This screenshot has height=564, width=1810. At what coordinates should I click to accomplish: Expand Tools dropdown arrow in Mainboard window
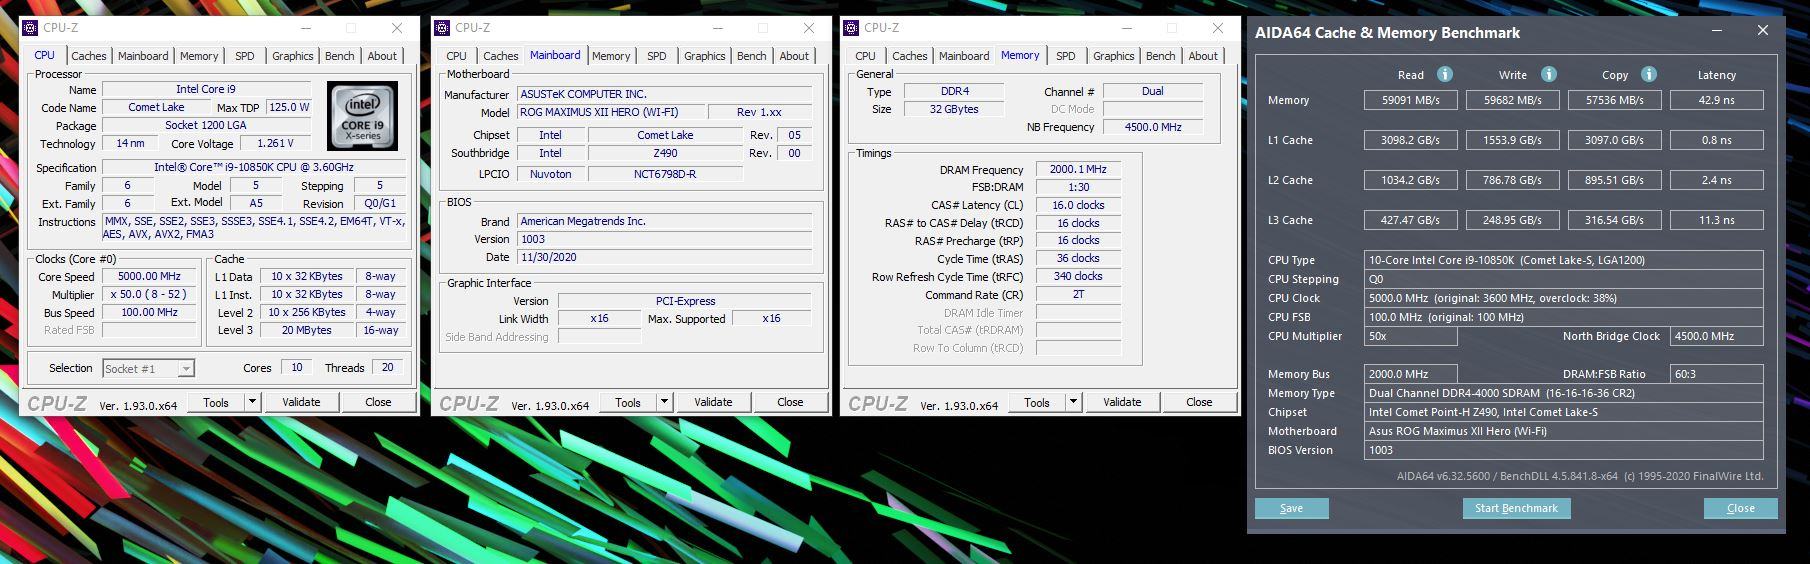(x=664, y=402)
